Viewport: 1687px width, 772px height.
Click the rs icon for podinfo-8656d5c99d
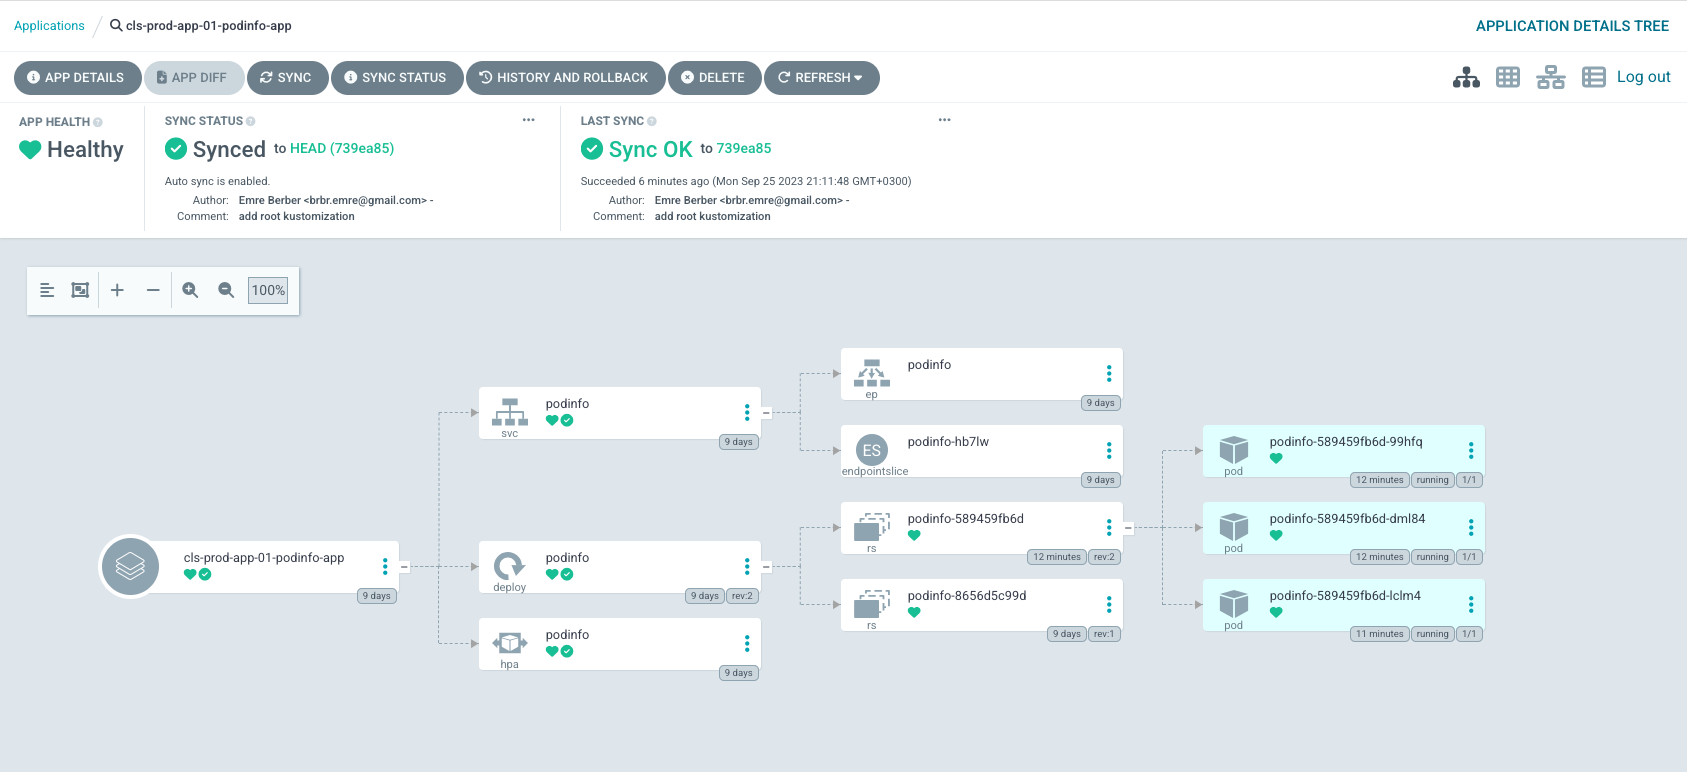point(872,604)
